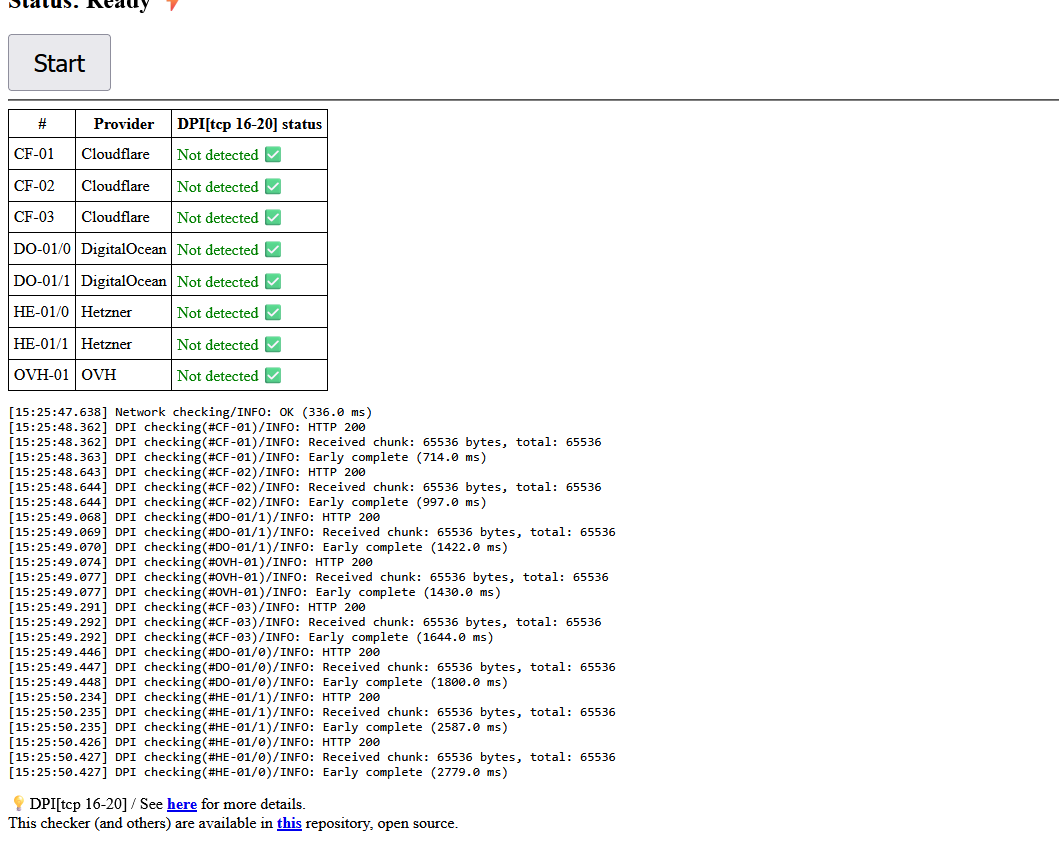Click '#HE-01/0 Received chunk' log line

click(x=312, y=757)
